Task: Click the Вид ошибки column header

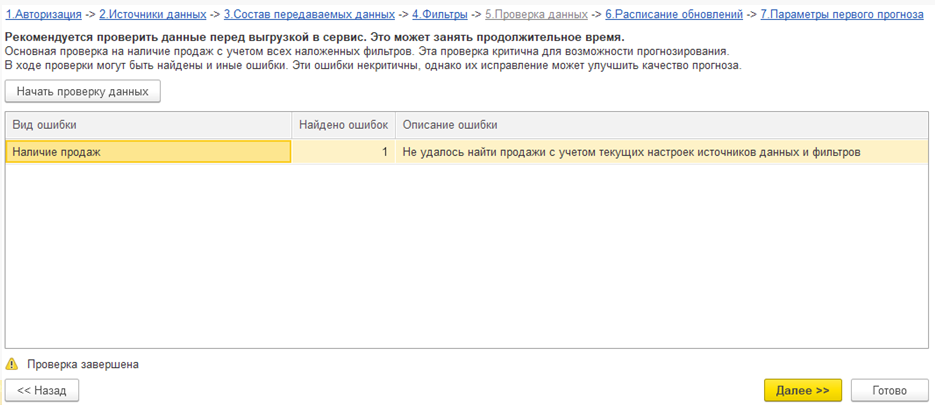Action: click(148, 125)
